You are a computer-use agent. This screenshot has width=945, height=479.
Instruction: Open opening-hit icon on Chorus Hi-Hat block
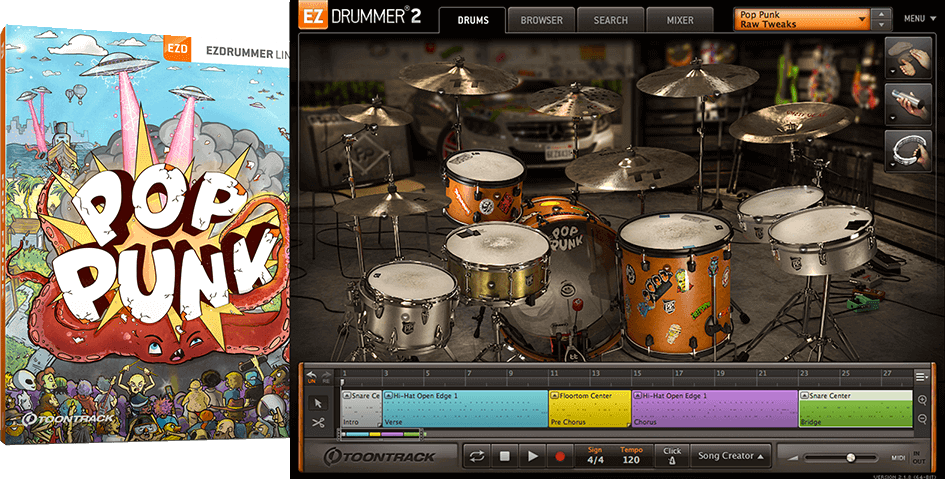coord(638,396)
